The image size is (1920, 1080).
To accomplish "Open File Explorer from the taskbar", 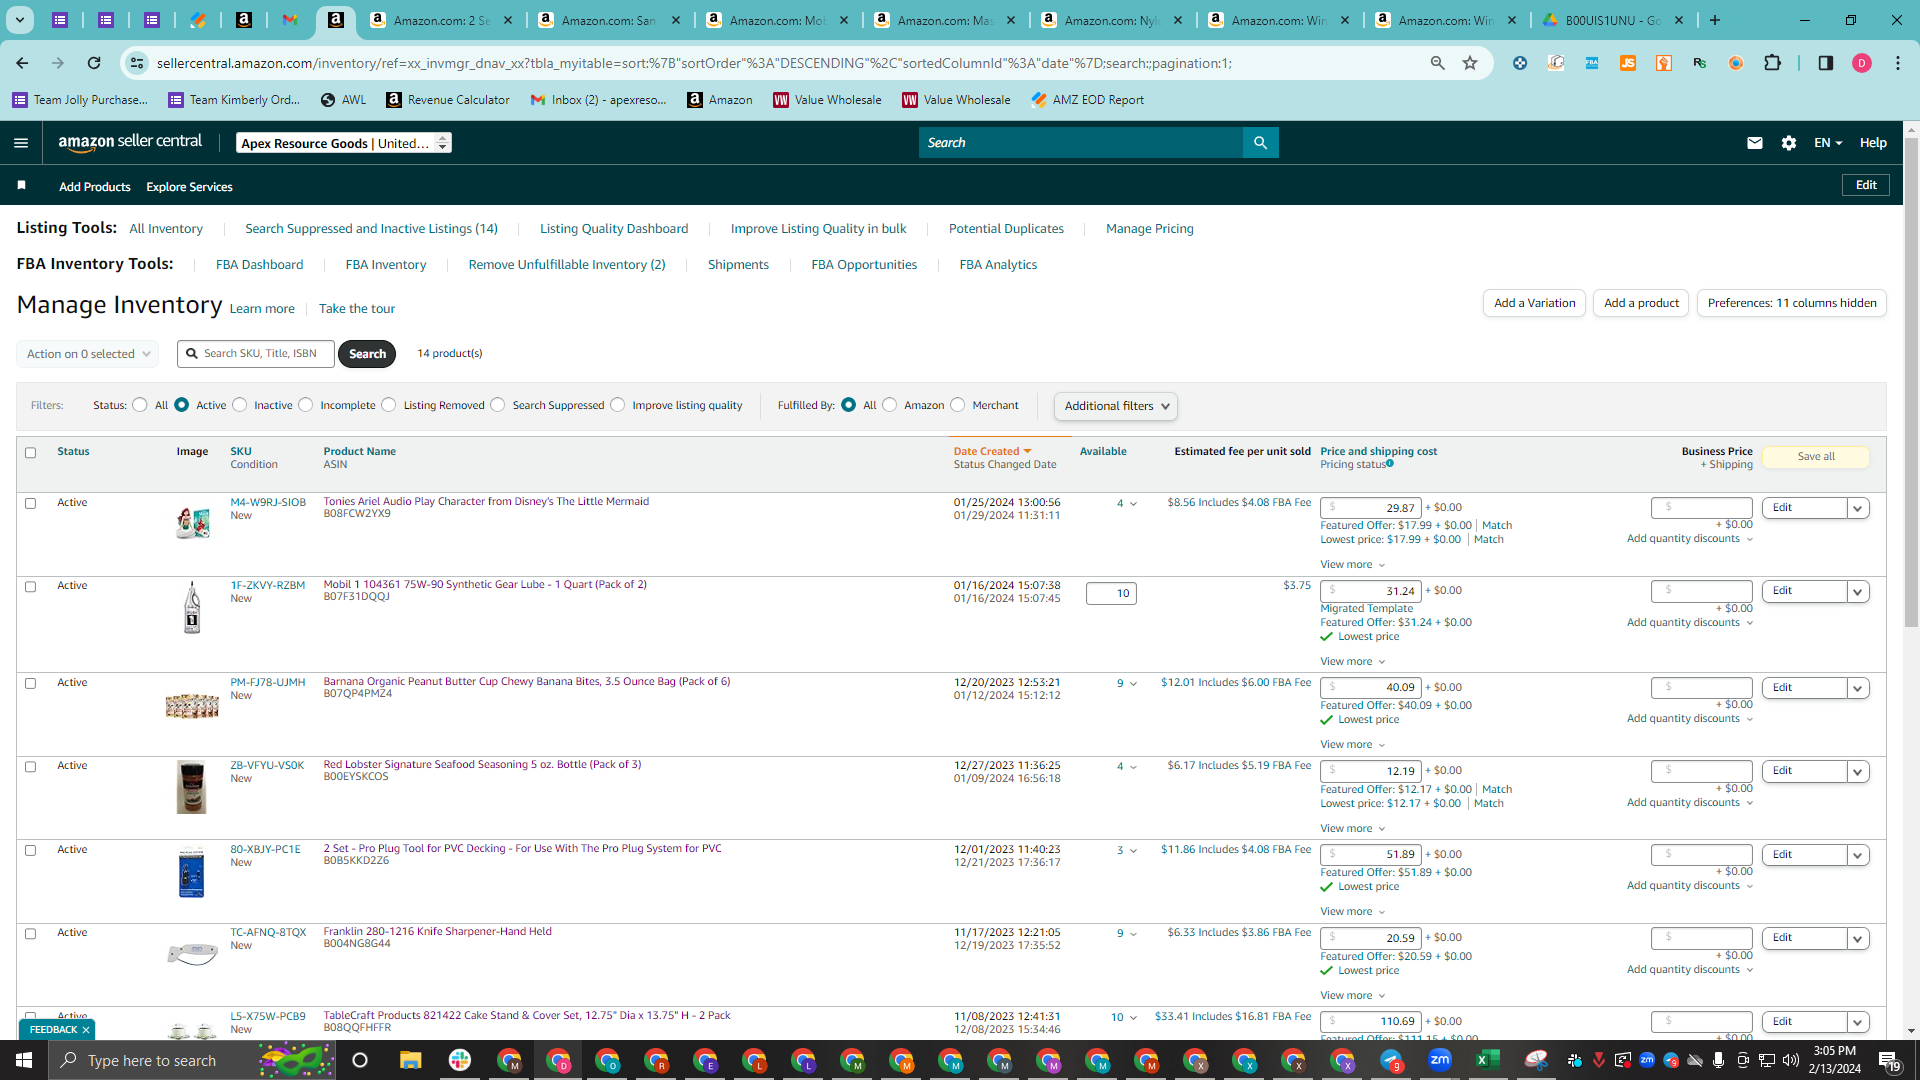I will [x=410, y=1060].
